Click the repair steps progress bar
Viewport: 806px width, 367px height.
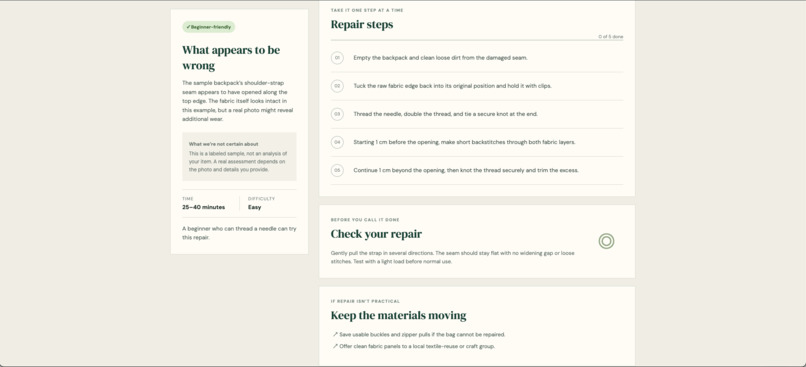[x=477, y=40]
